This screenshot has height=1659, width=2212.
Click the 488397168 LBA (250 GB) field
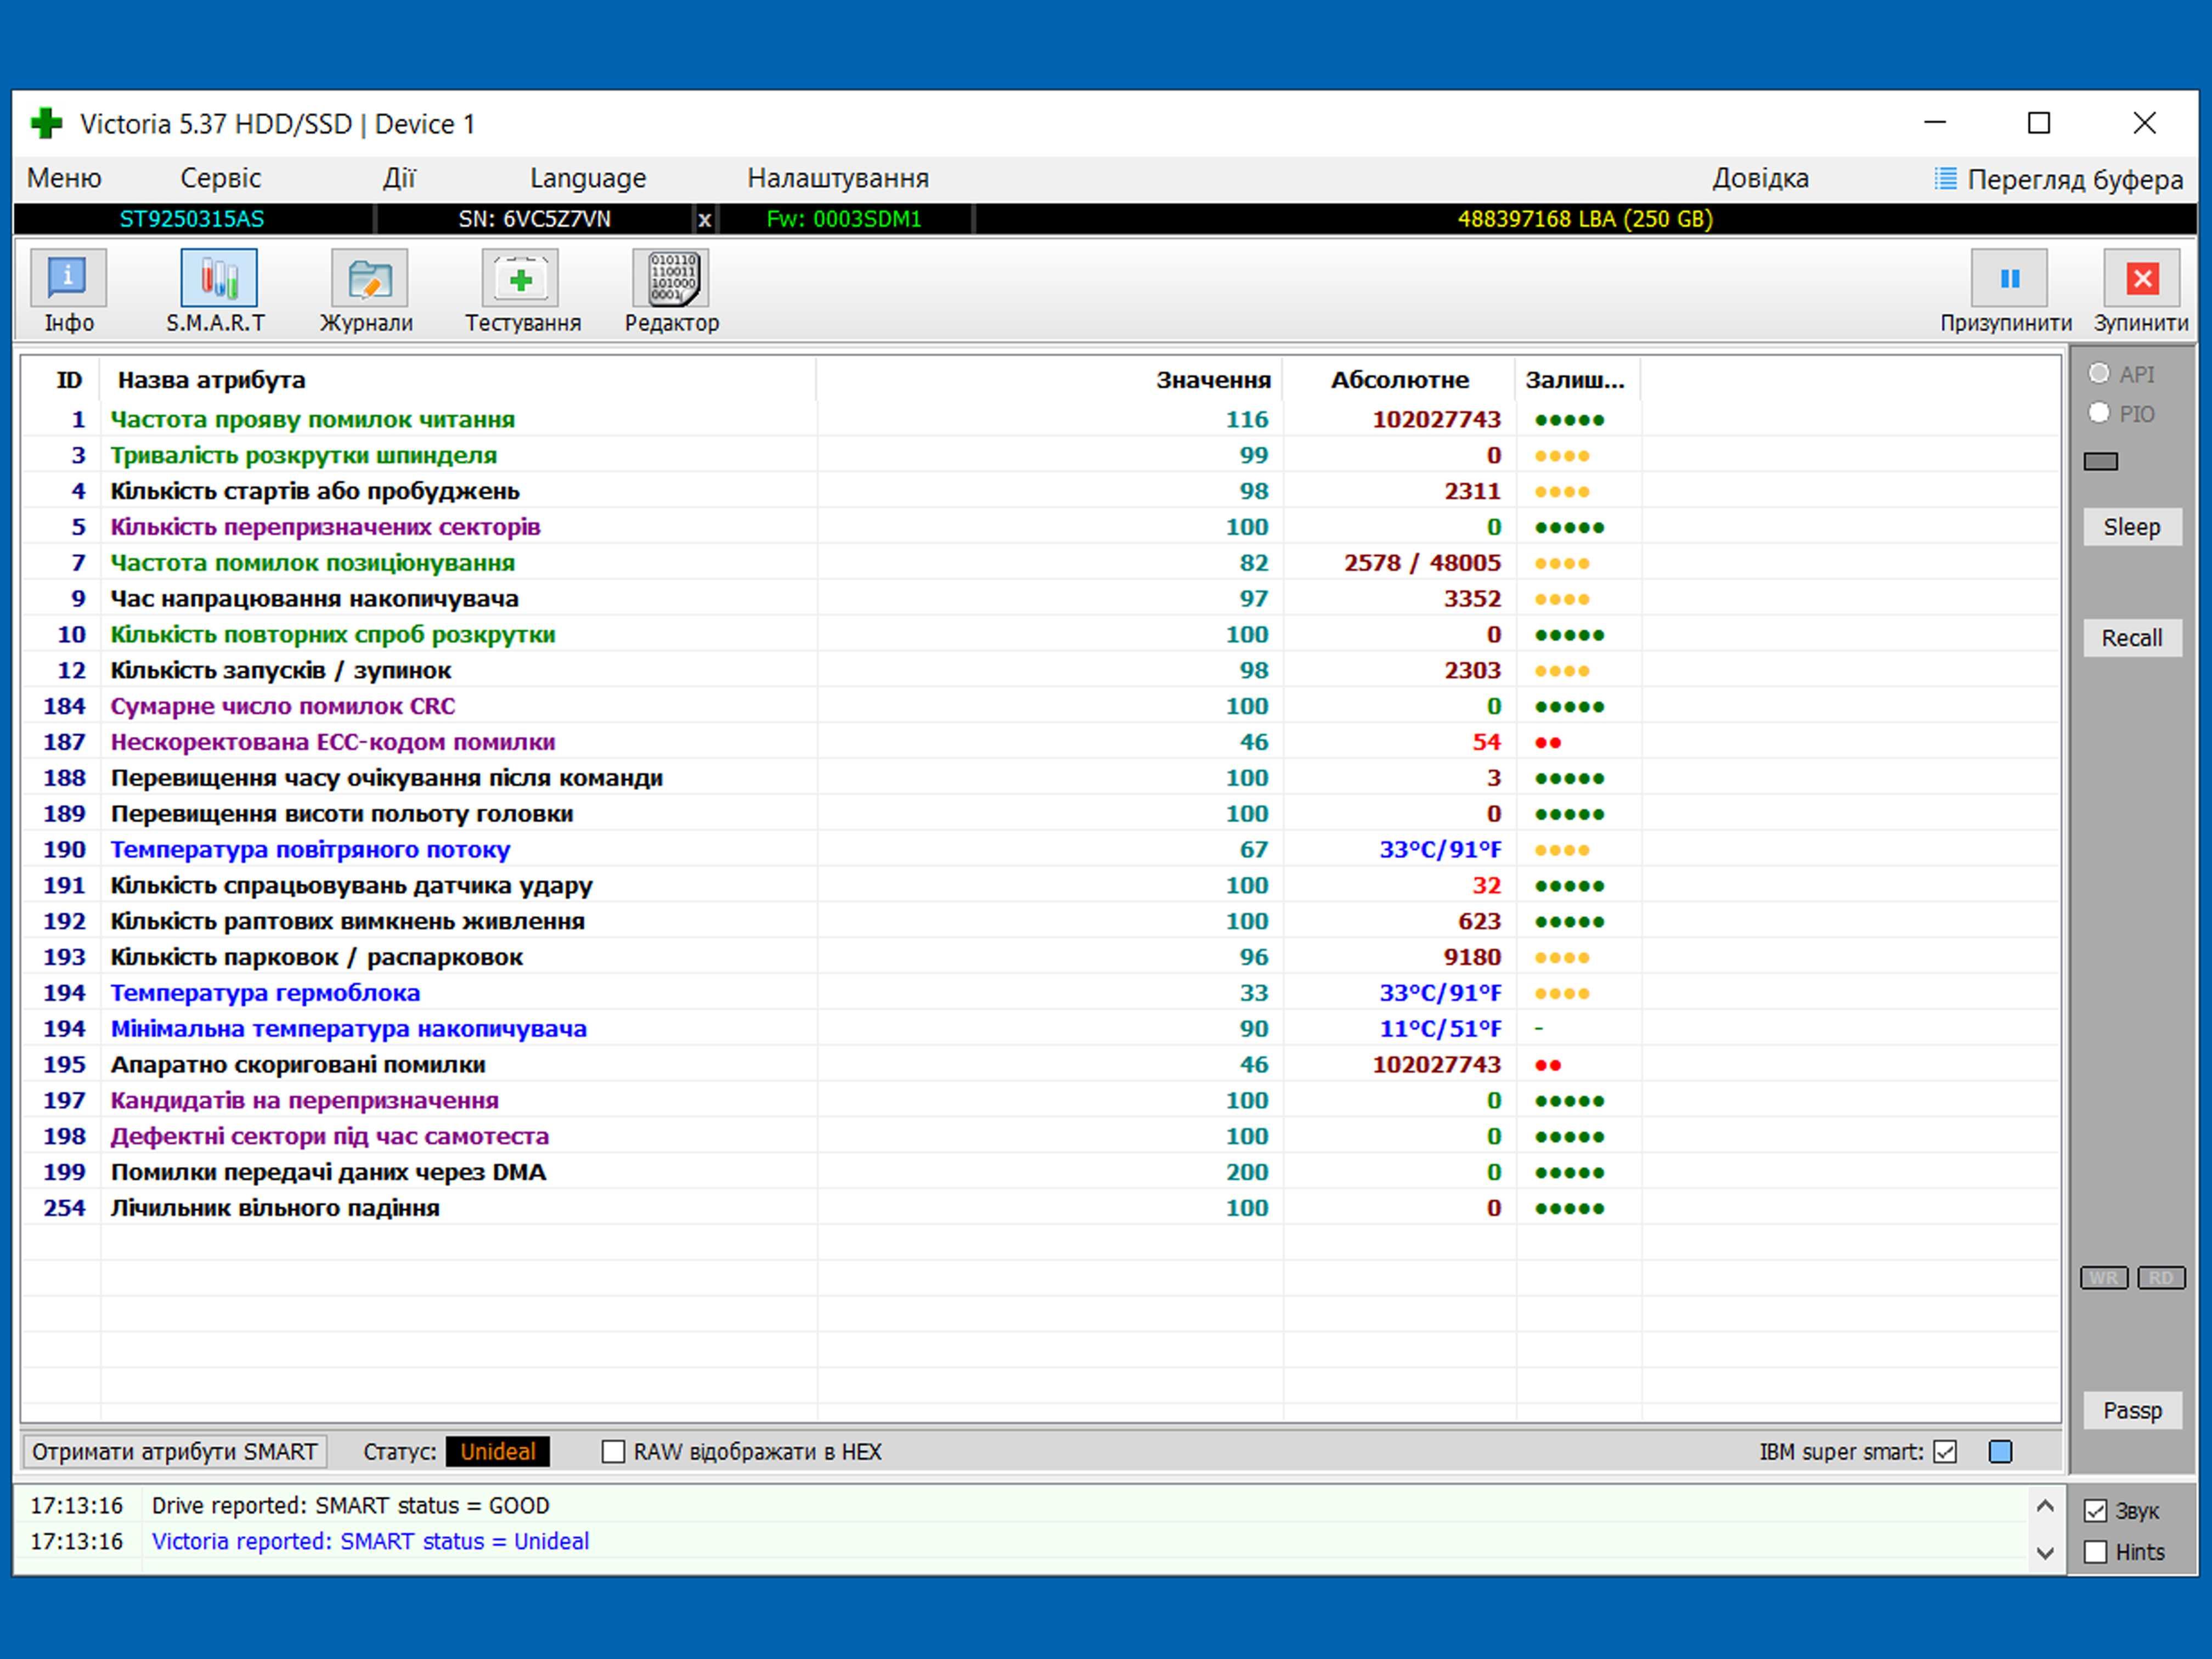(x=1585, y=219)
